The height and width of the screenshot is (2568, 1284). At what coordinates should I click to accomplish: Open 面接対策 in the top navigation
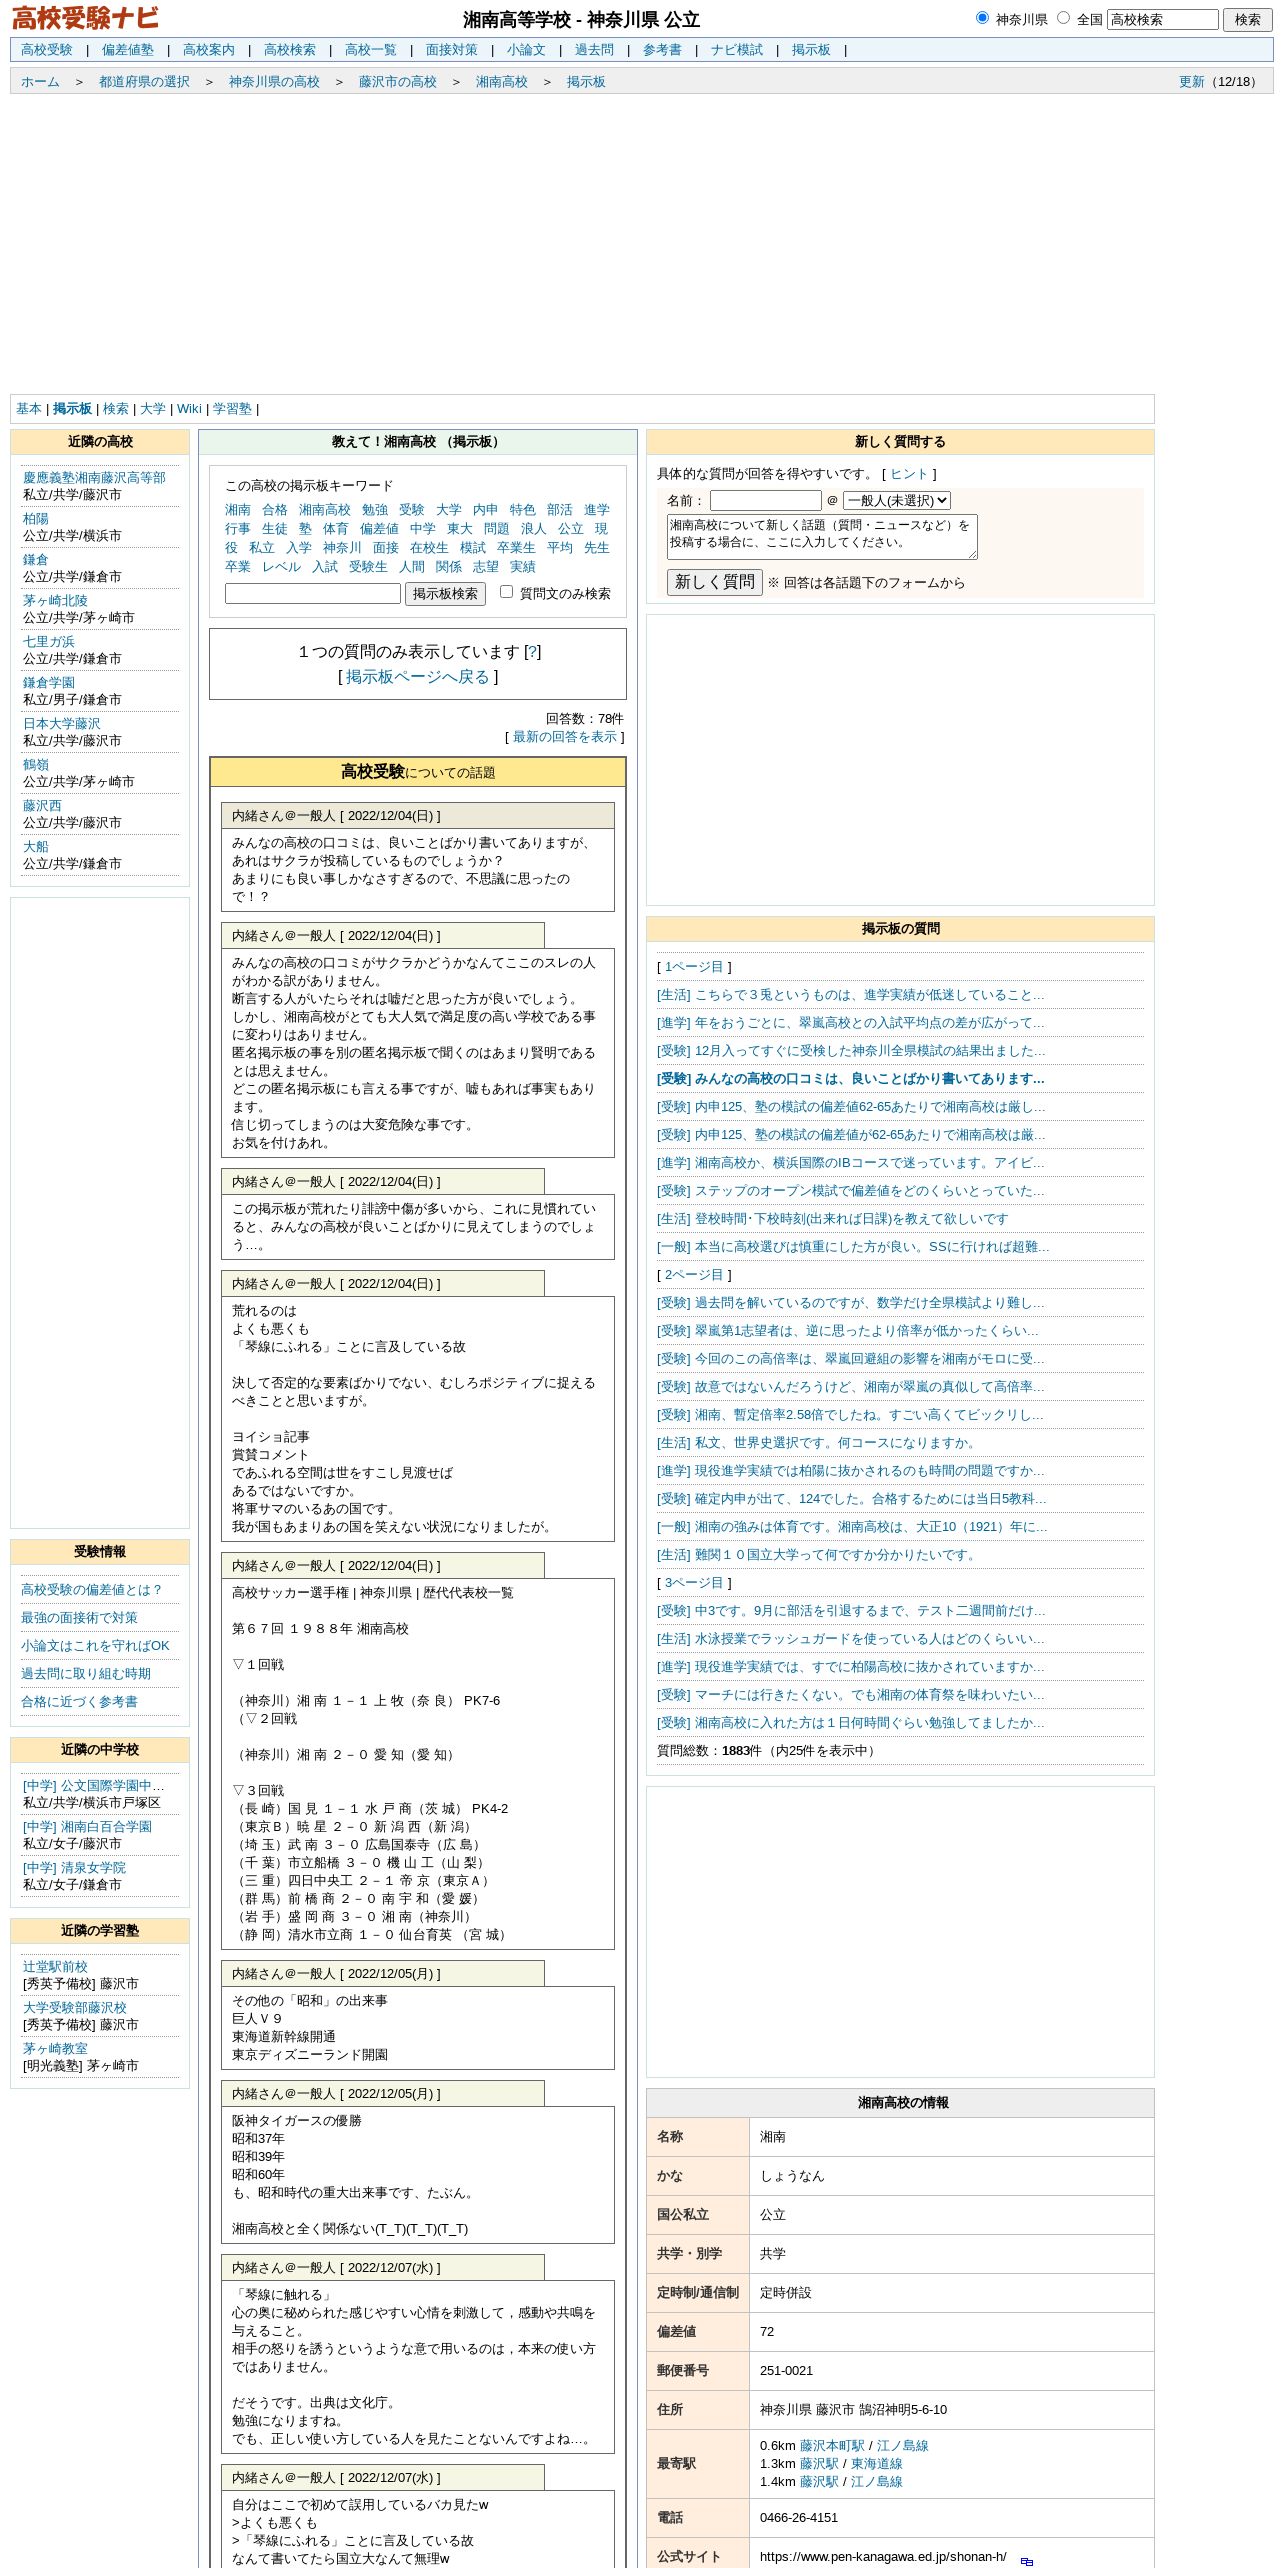[452, 50]
